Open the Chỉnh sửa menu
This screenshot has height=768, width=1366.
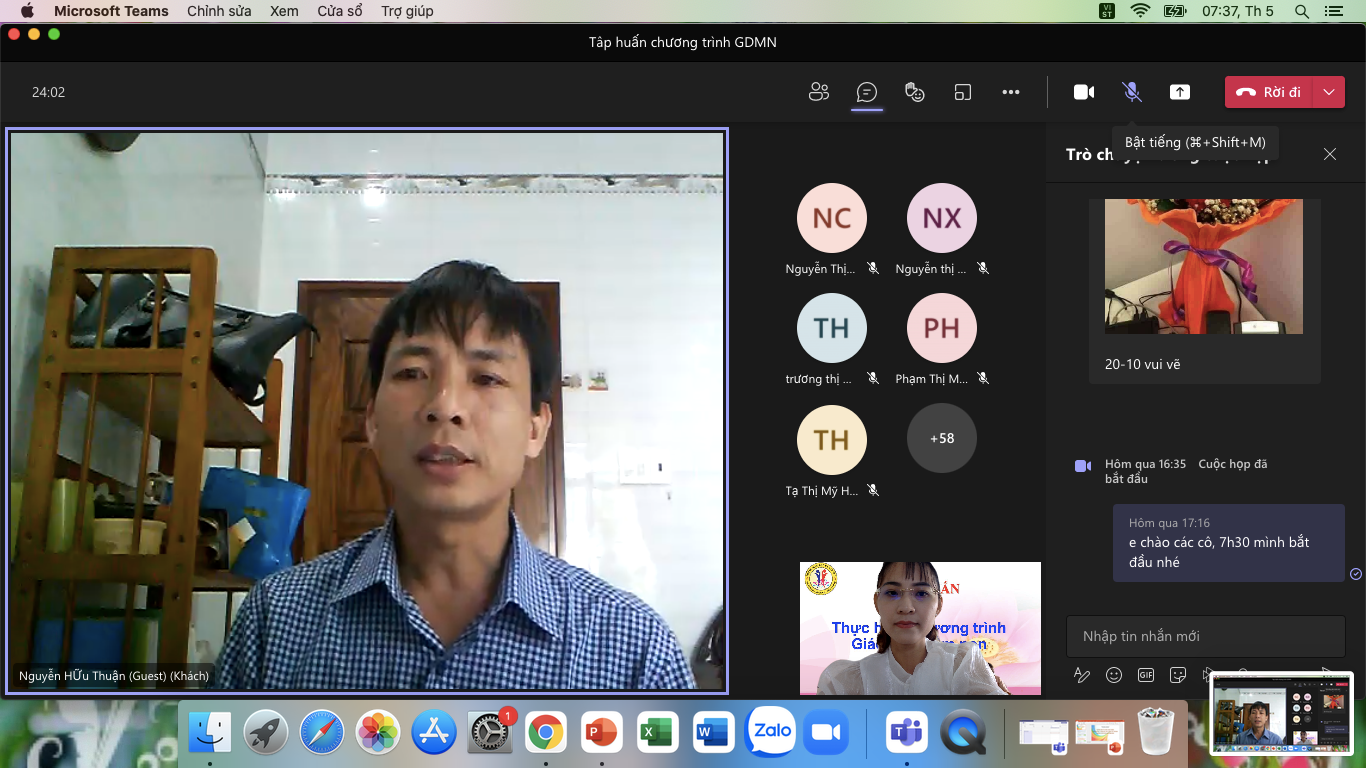(219, 11)
